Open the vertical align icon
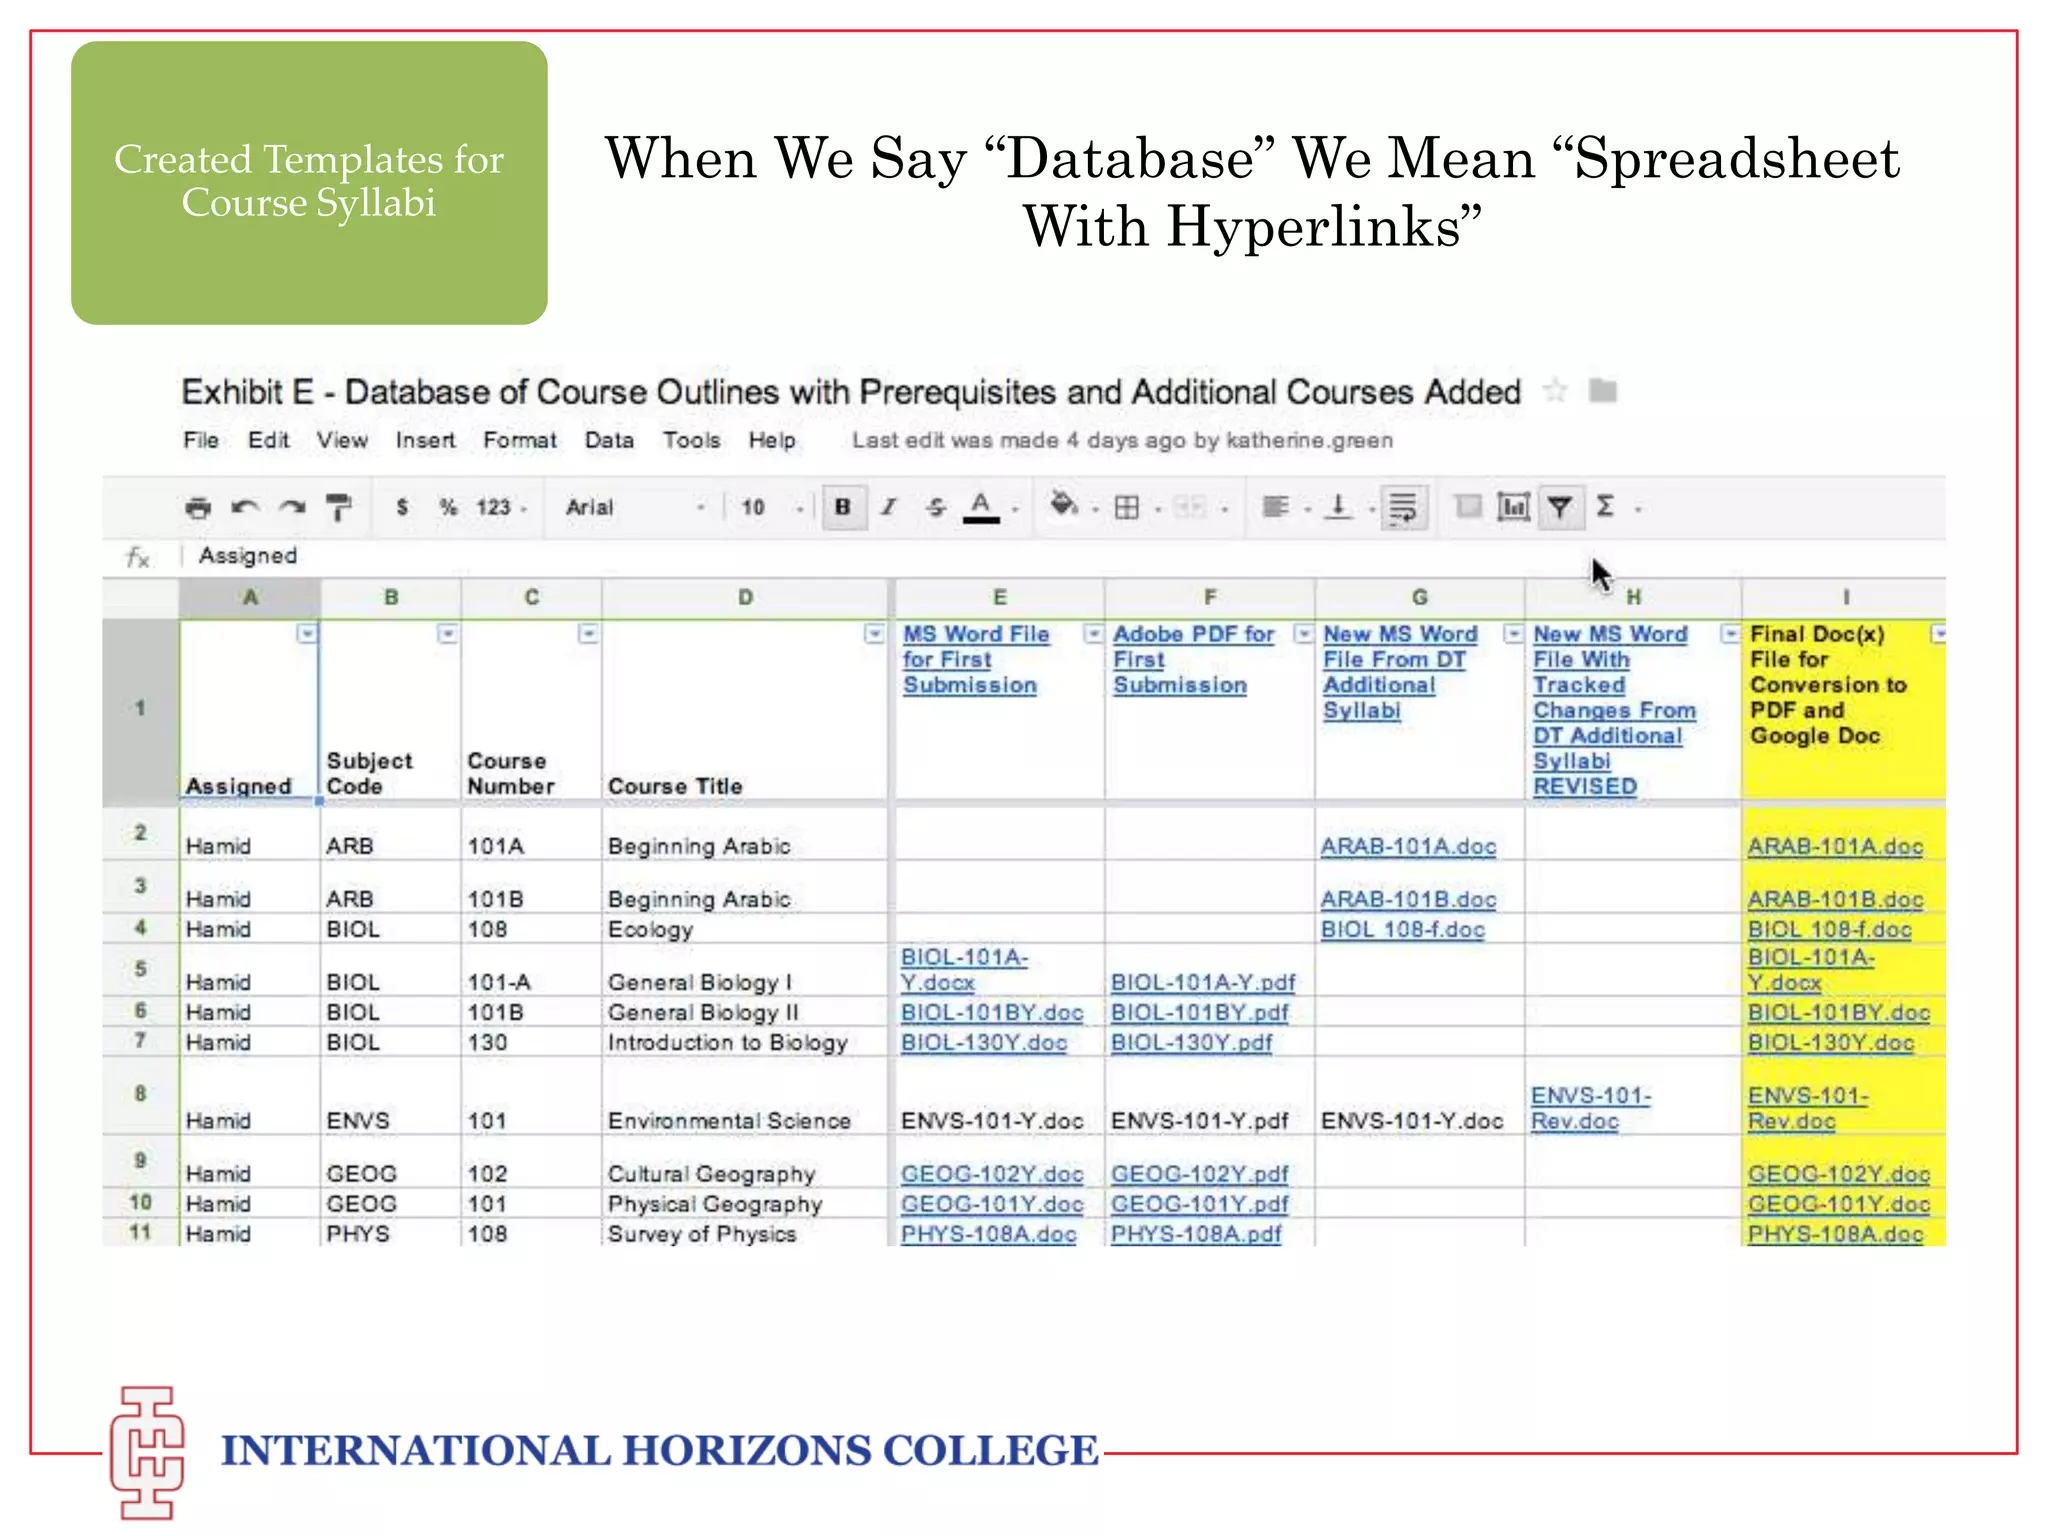This screenshot has width=2048, height=1536. 1338,507
